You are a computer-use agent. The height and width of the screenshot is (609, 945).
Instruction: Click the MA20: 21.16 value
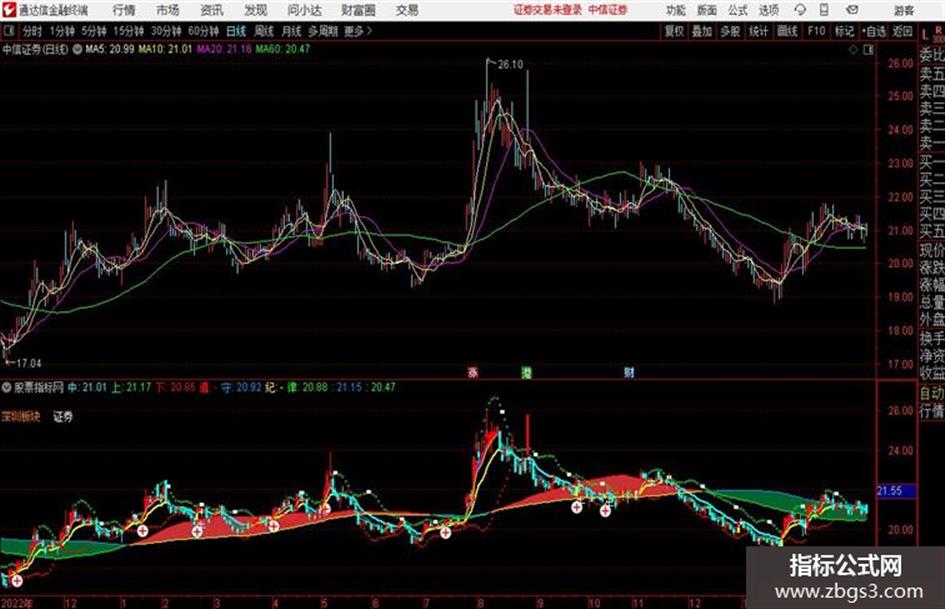click(x=224, y=49)
